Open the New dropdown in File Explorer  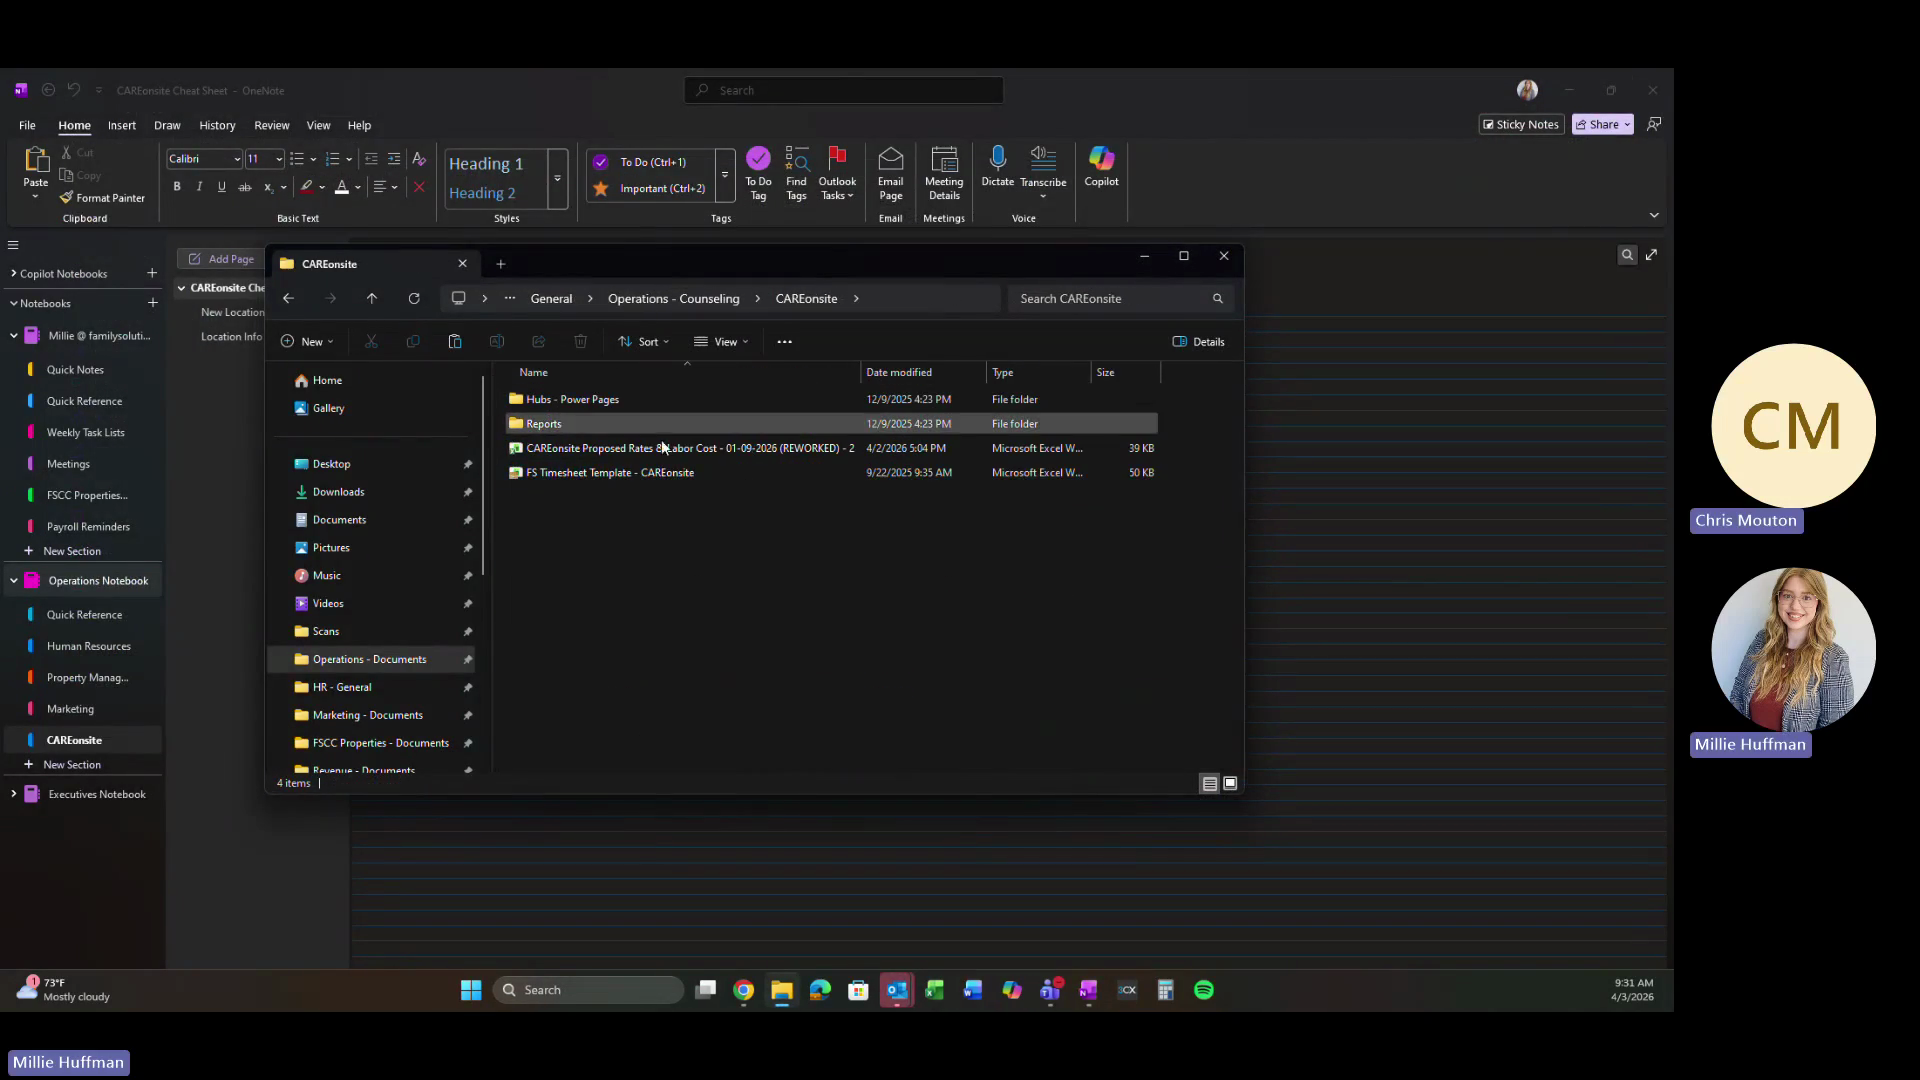click(x=306, y=341)
